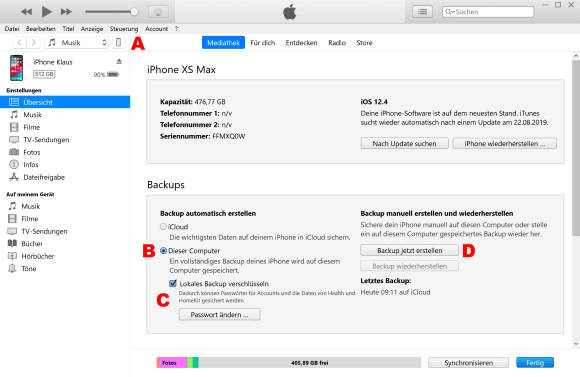This screenshot has height=377, width=580.
Task: Open the list view icon beside search
Action: tap(422, 12)
